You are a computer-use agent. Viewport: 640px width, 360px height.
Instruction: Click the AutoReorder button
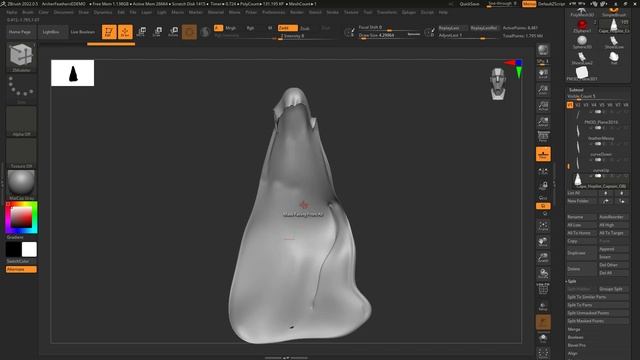(x=613, y=217)
